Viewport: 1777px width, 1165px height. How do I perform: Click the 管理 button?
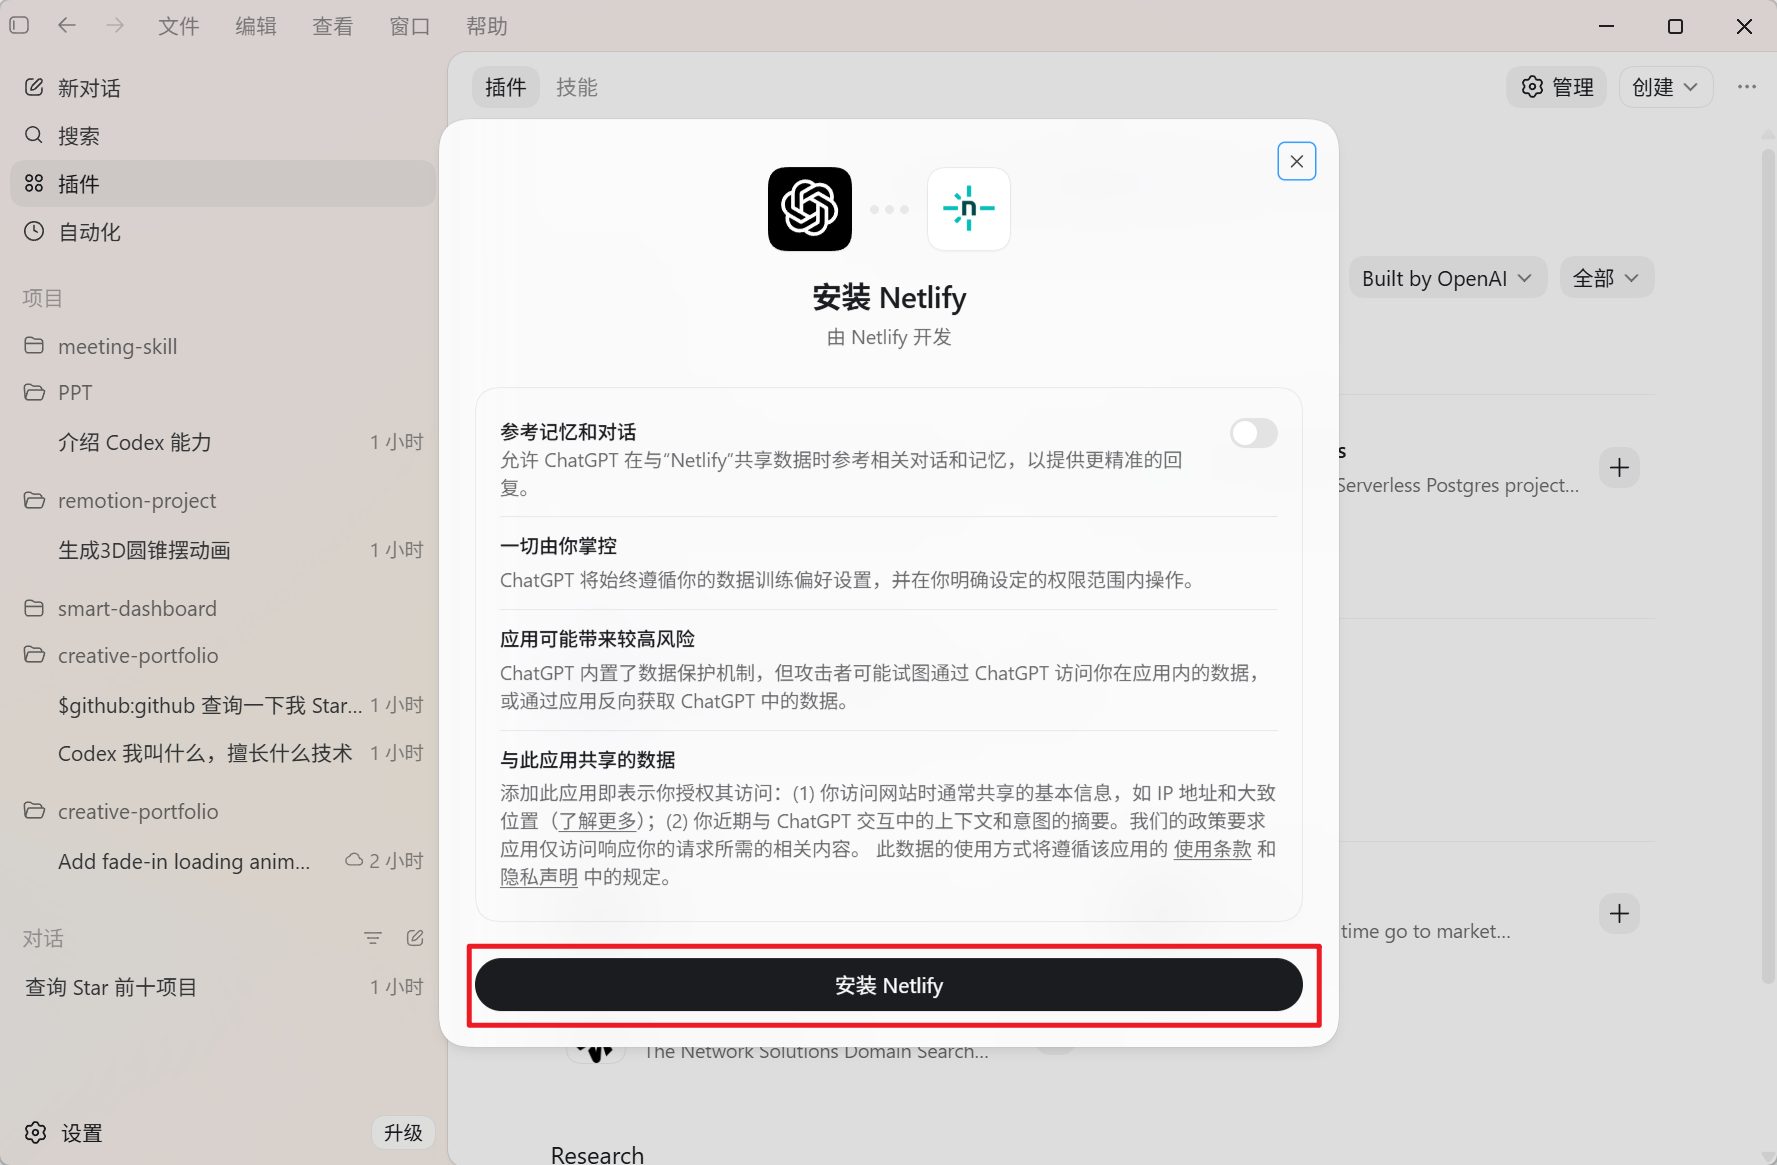(x=1557, y=87)
